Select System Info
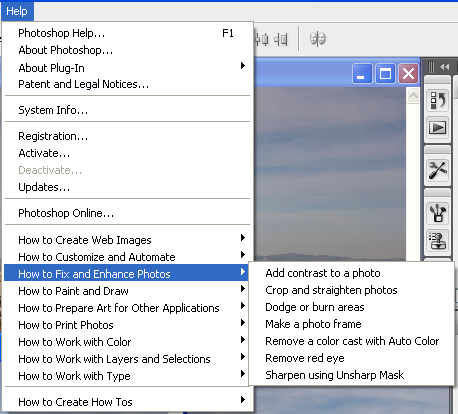The image size is (458, 414). pos(127,110)
